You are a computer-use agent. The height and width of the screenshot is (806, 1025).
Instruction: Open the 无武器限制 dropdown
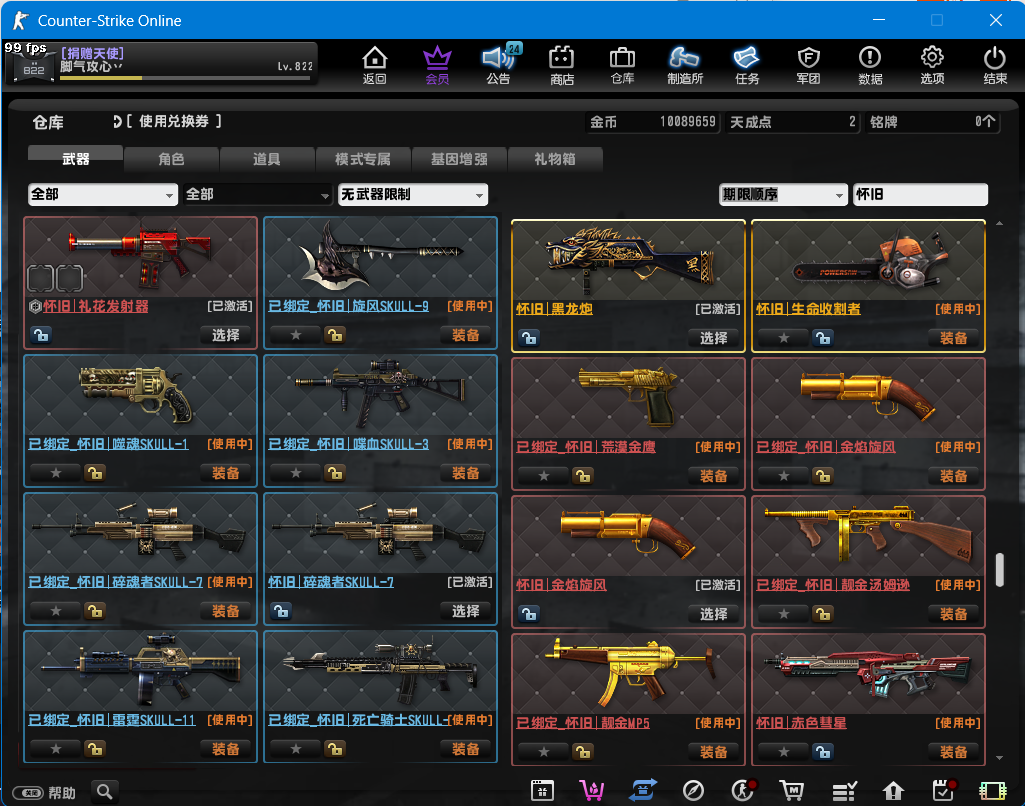(412, 194)
